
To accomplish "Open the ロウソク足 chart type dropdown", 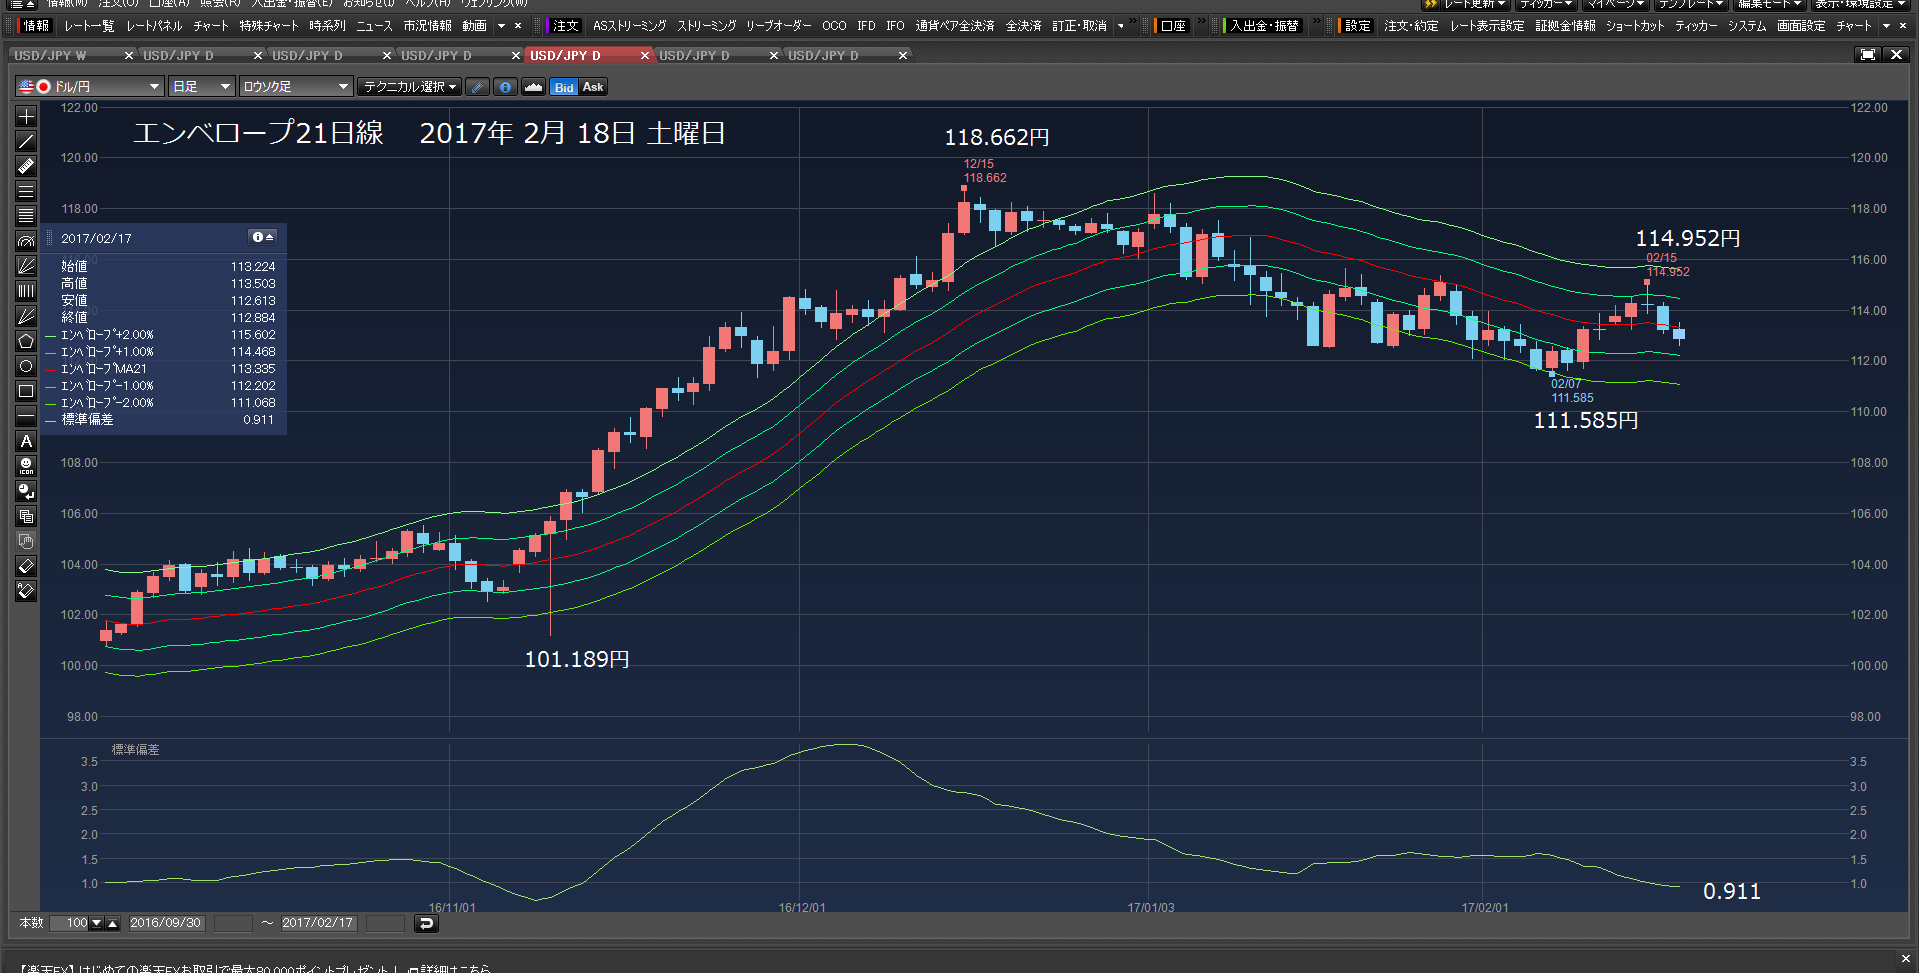I will coord(296,87).
